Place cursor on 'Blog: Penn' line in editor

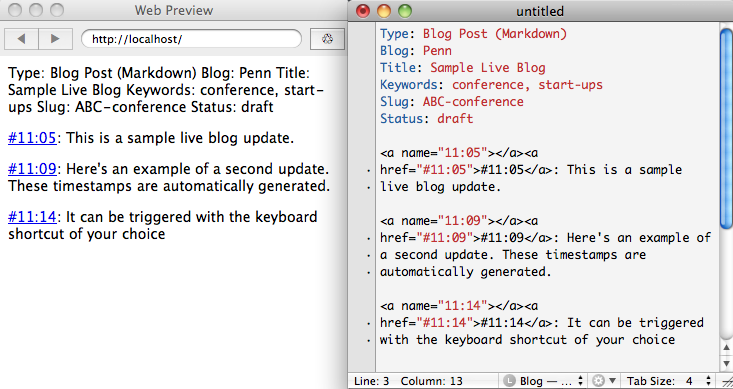pos(416,50)
